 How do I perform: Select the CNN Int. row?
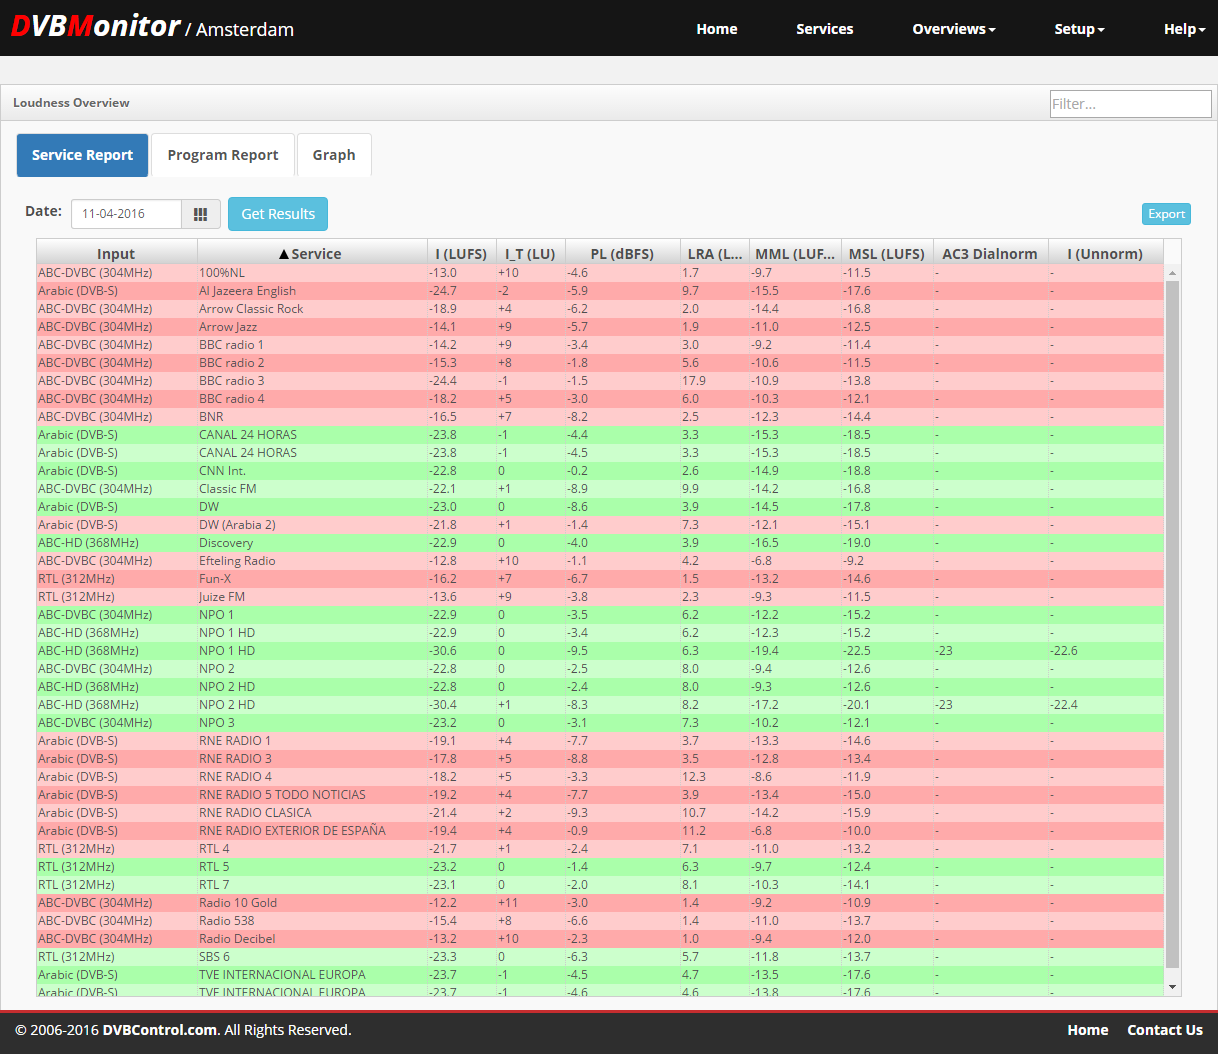(x=600, y=471)
